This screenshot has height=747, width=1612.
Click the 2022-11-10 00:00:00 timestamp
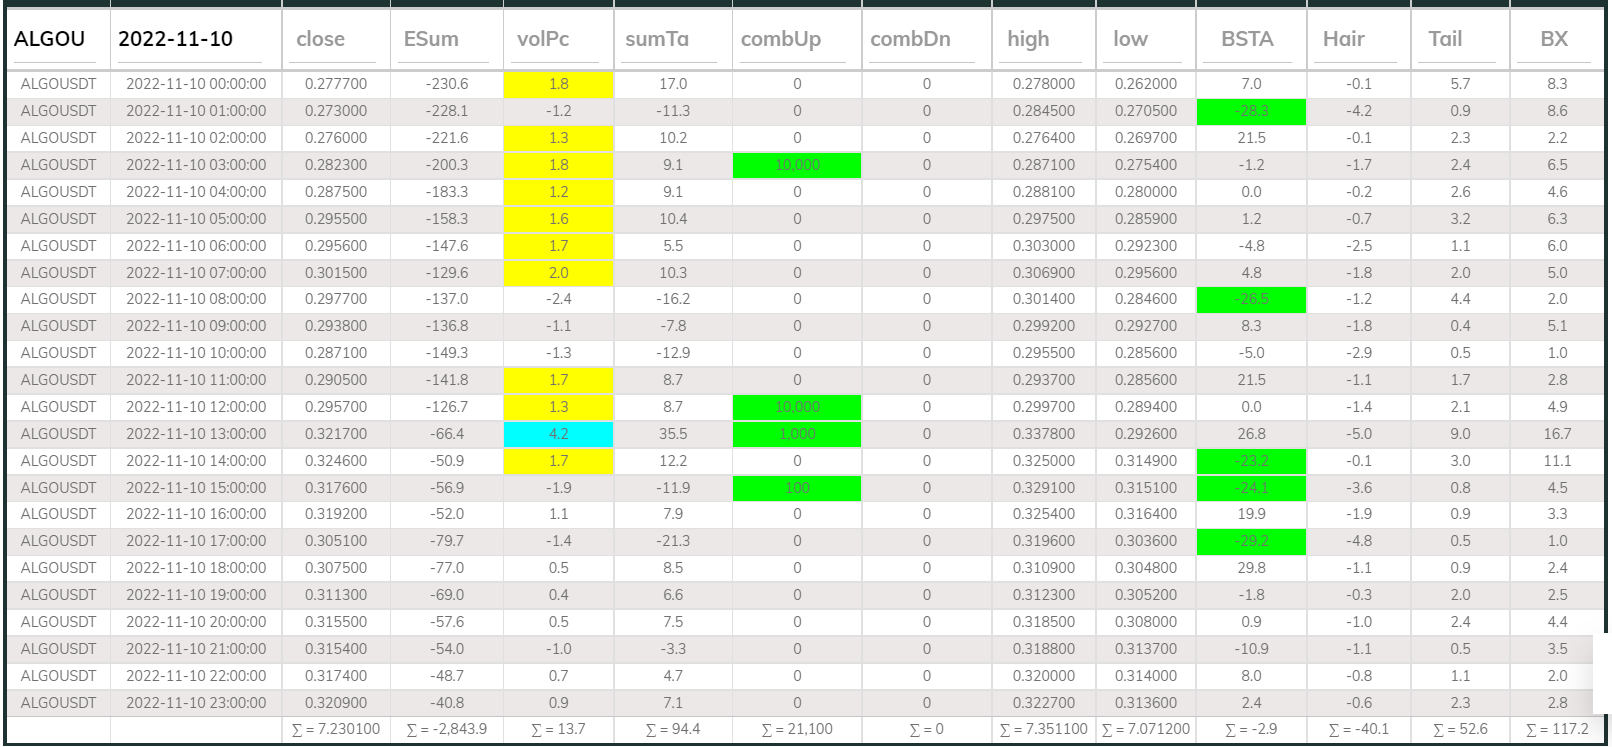[x=196, y=84]
